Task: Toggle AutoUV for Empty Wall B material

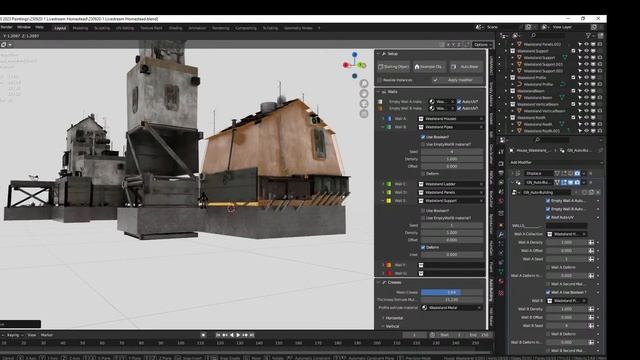Action: [459, 108]
